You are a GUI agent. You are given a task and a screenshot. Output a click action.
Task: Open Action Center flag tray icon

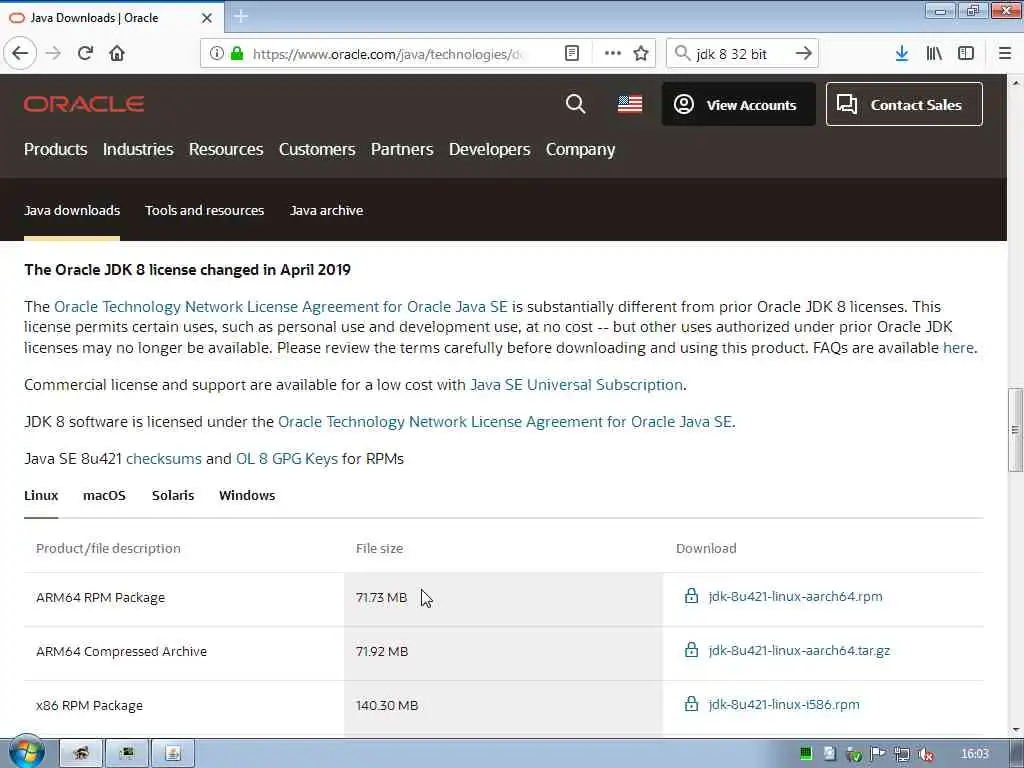(878, 754)
